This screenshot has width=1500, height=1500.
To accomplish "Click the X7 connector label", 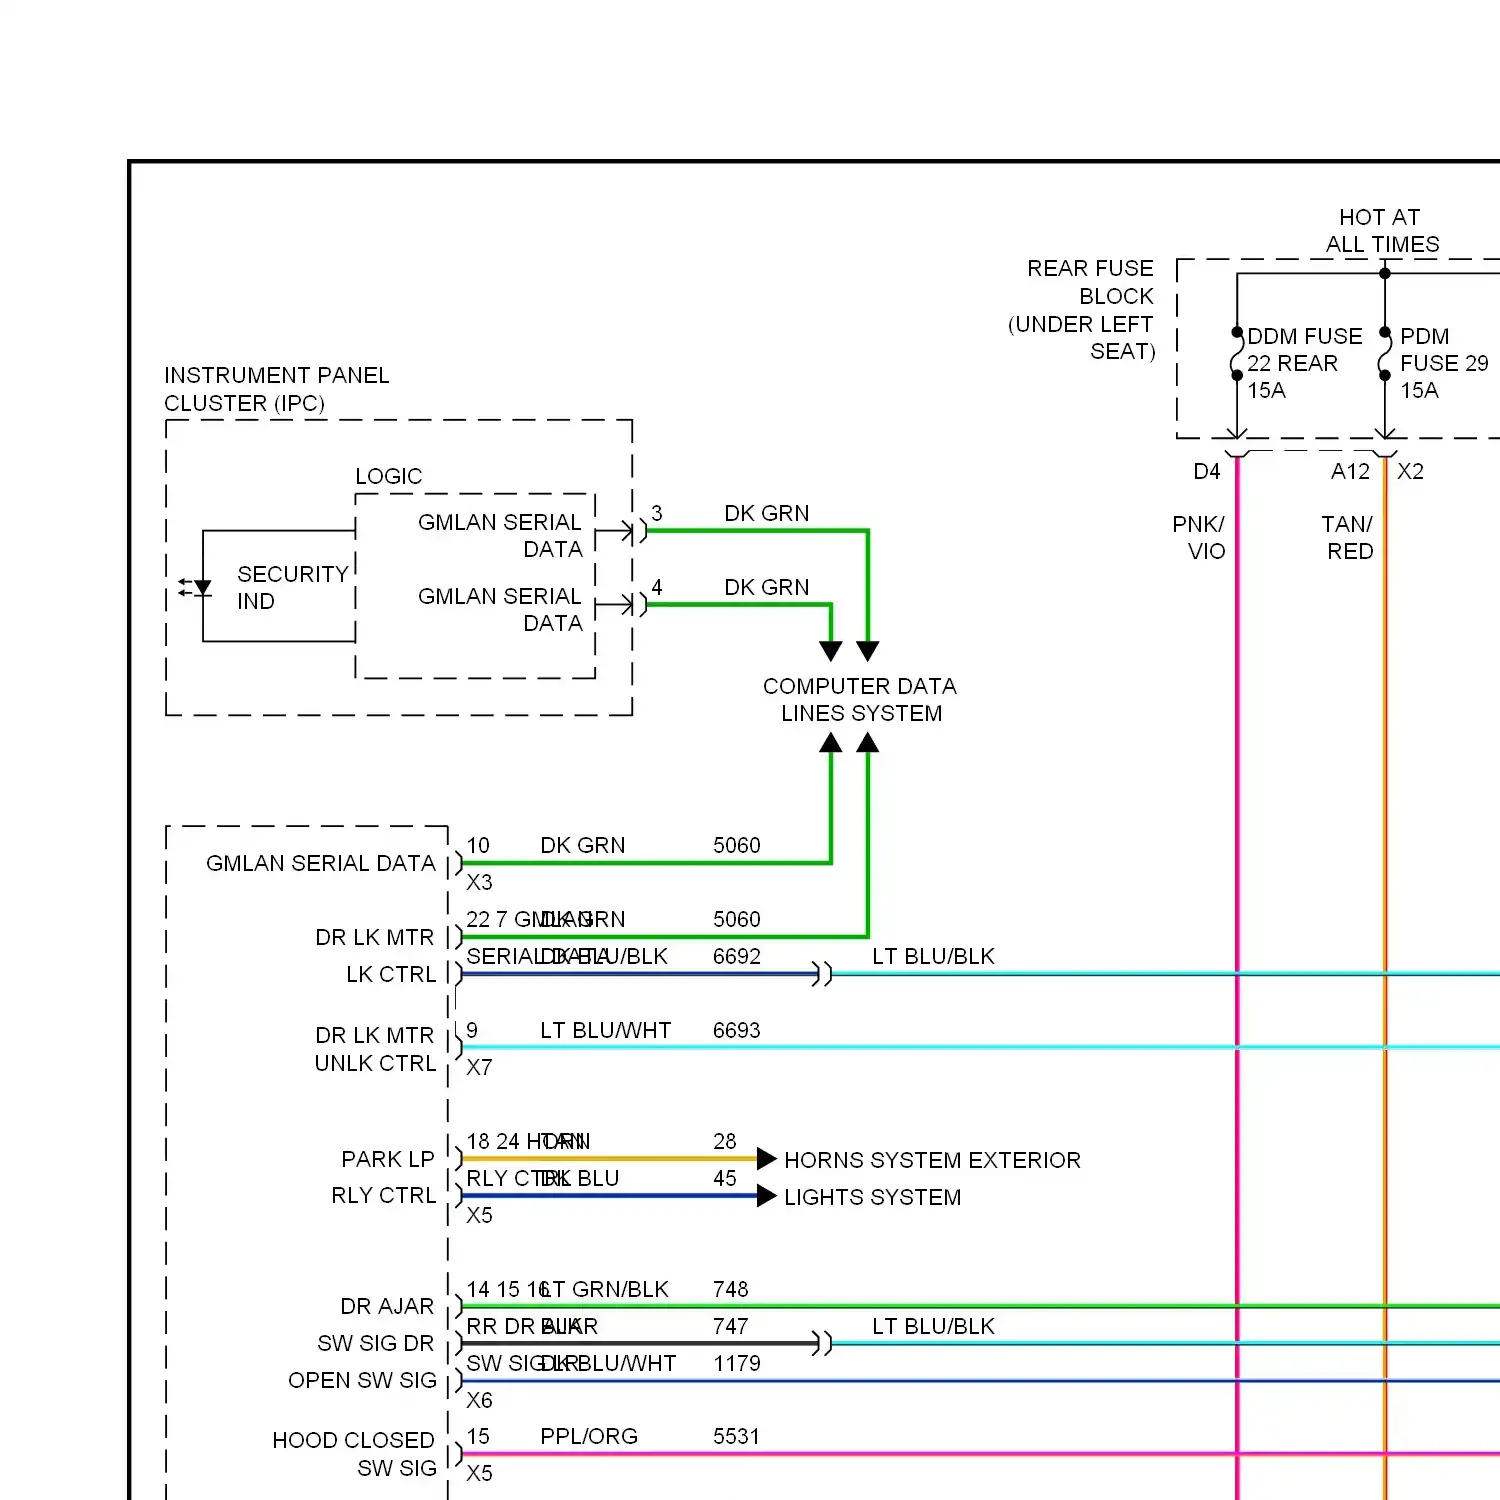I will (479, 1067).
